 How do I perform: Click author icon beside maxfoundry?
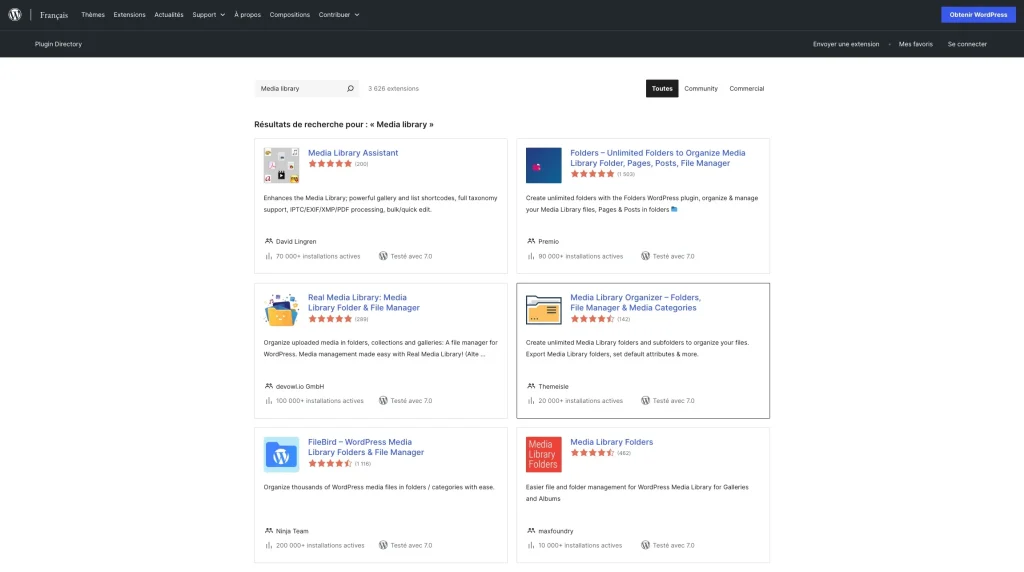pyautogui.click(x=531, y=531)
